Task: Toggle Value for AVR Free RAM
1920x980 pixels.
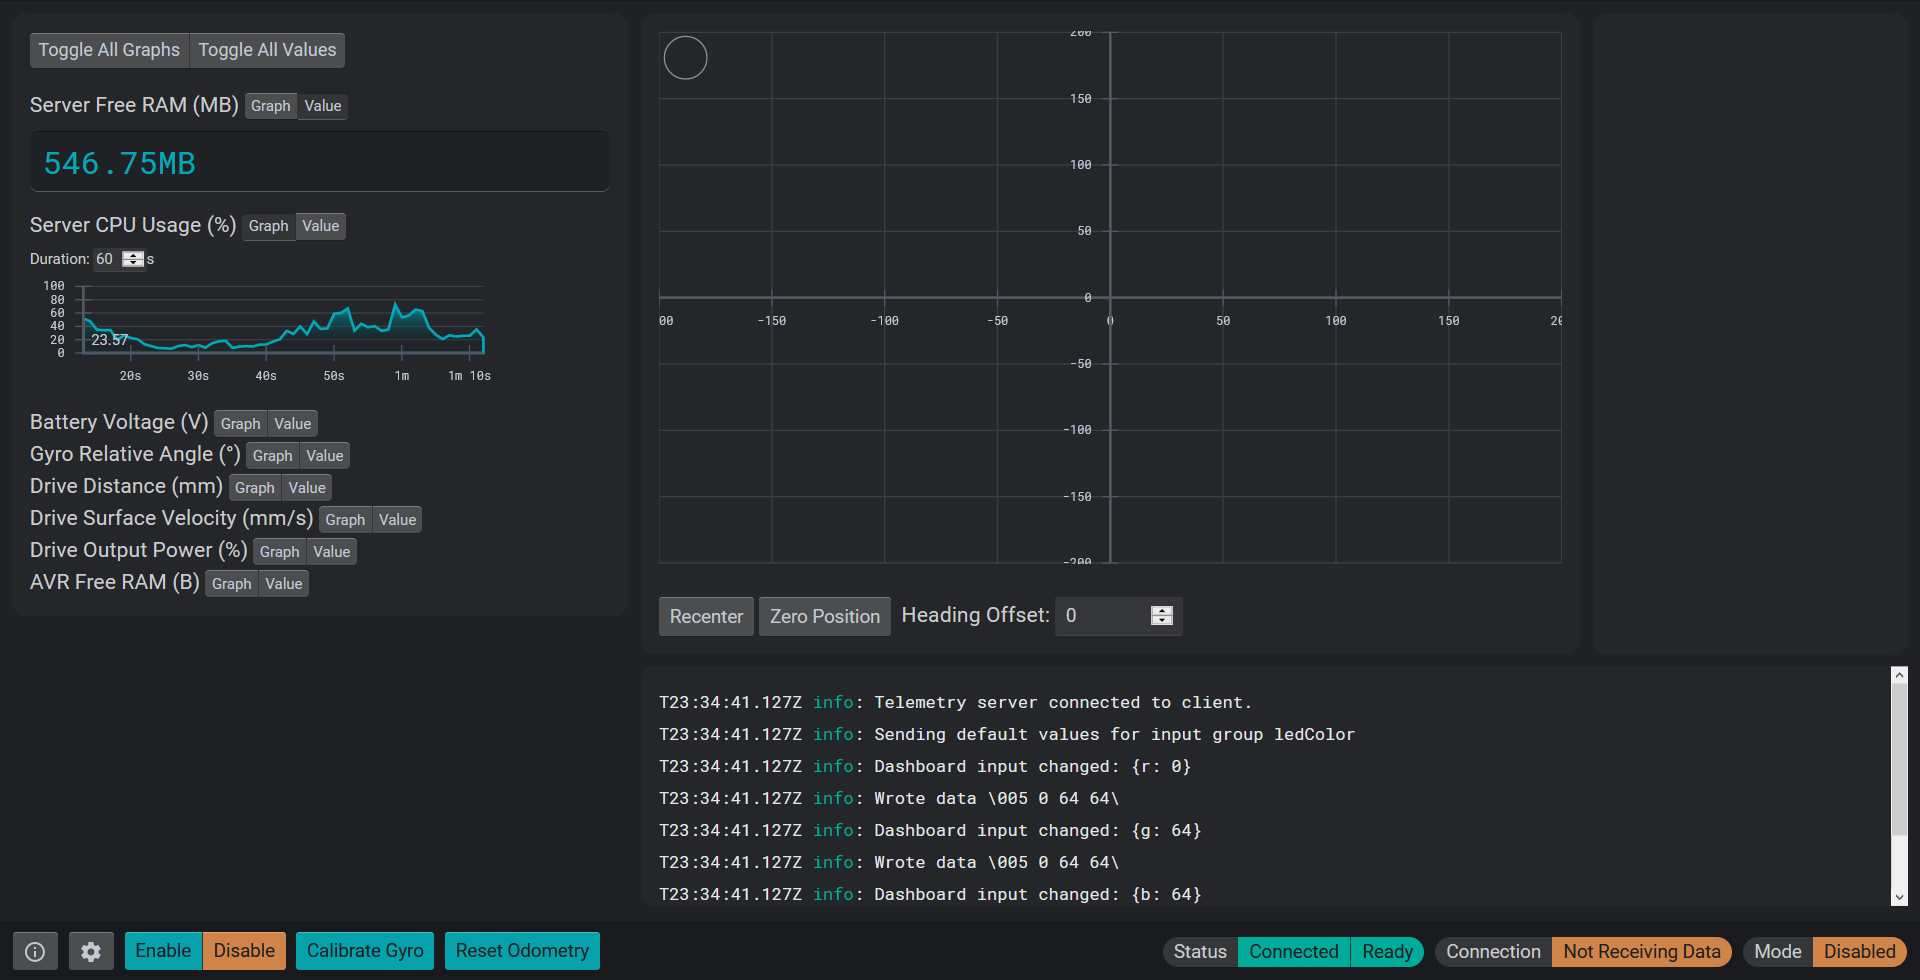Action: 284,584
